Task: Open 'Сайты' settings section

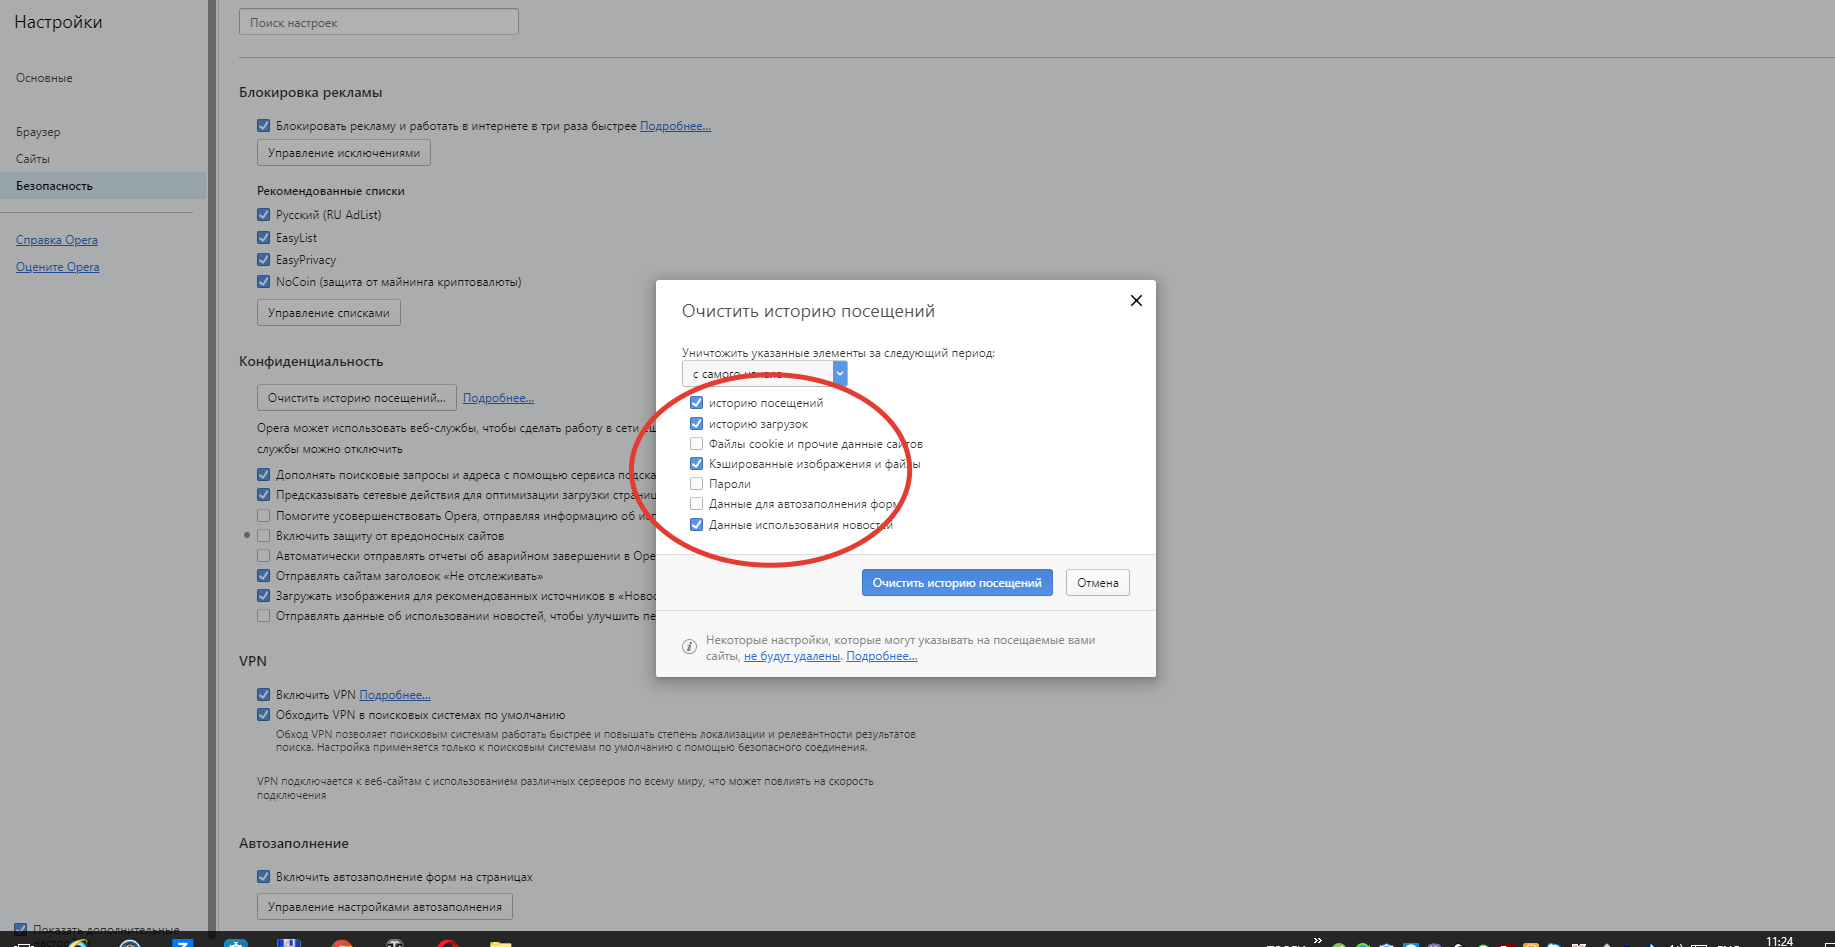Action: coord(33,159)
